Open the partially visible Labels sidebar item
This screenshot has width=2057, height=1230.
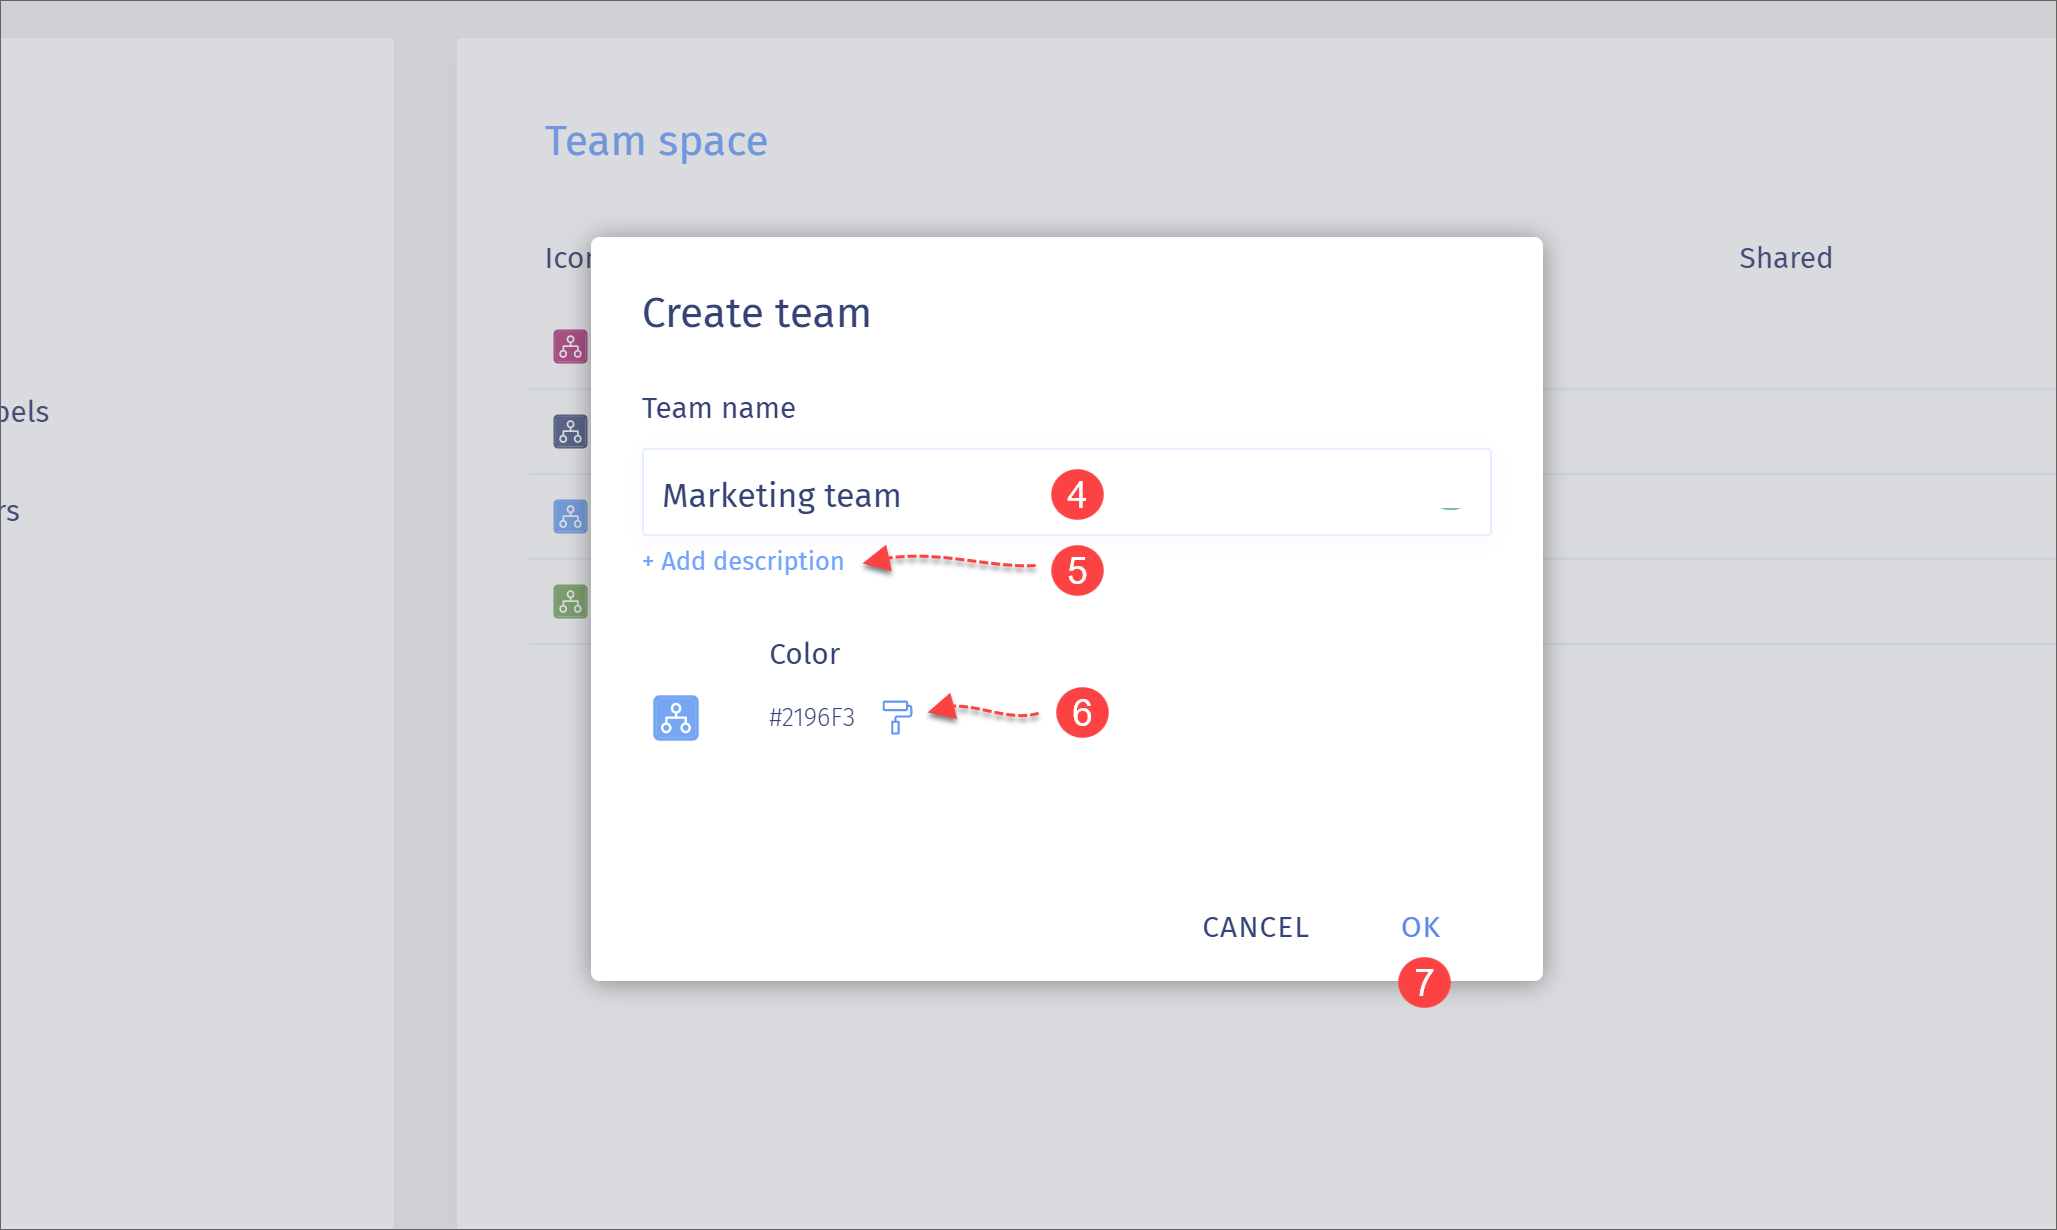pos(24,411)
